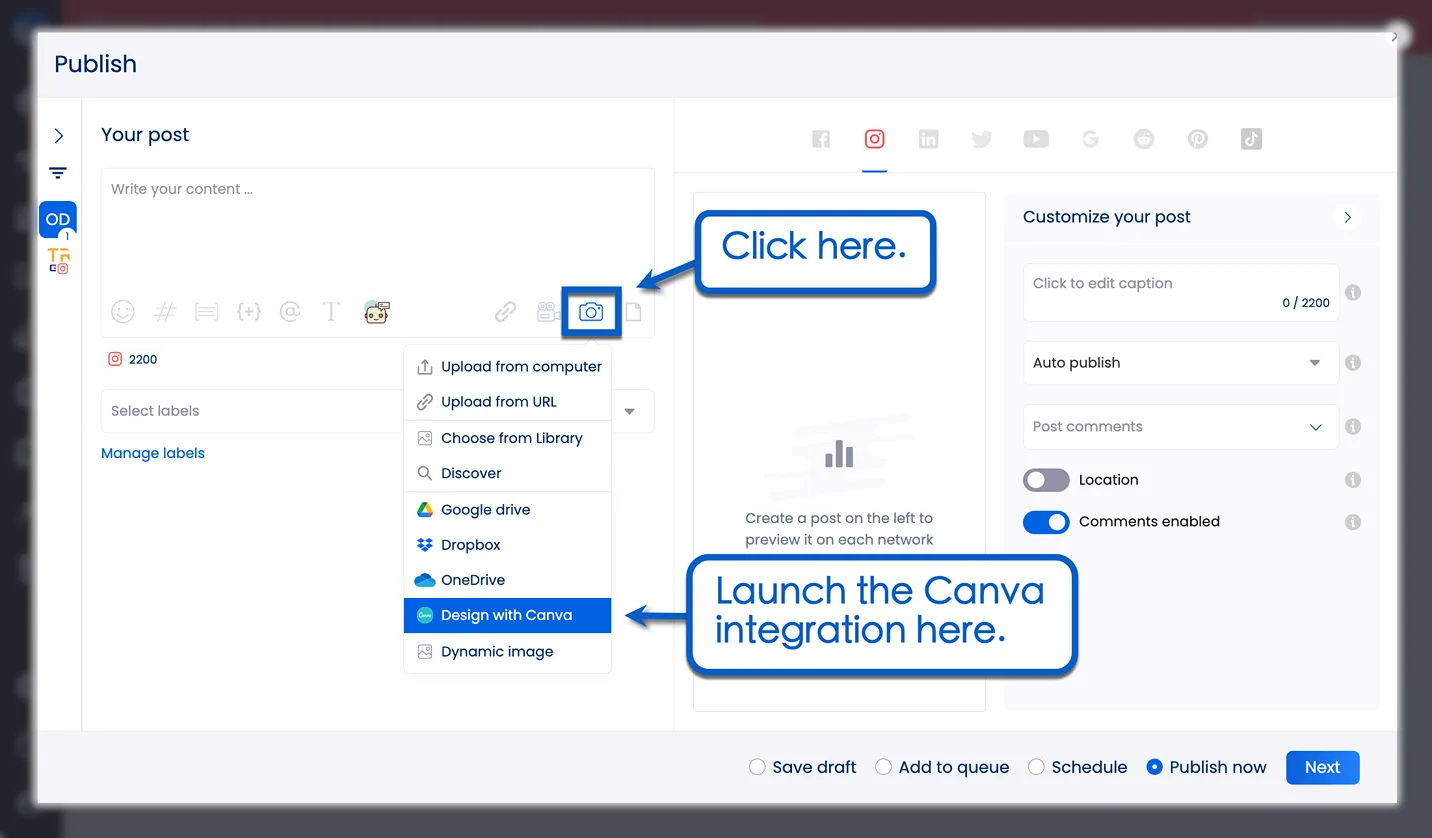The height and width of the screenshot is (838, 1432).
Task: Expand the Post comments dropdown
Action: tap(1180, 427)
